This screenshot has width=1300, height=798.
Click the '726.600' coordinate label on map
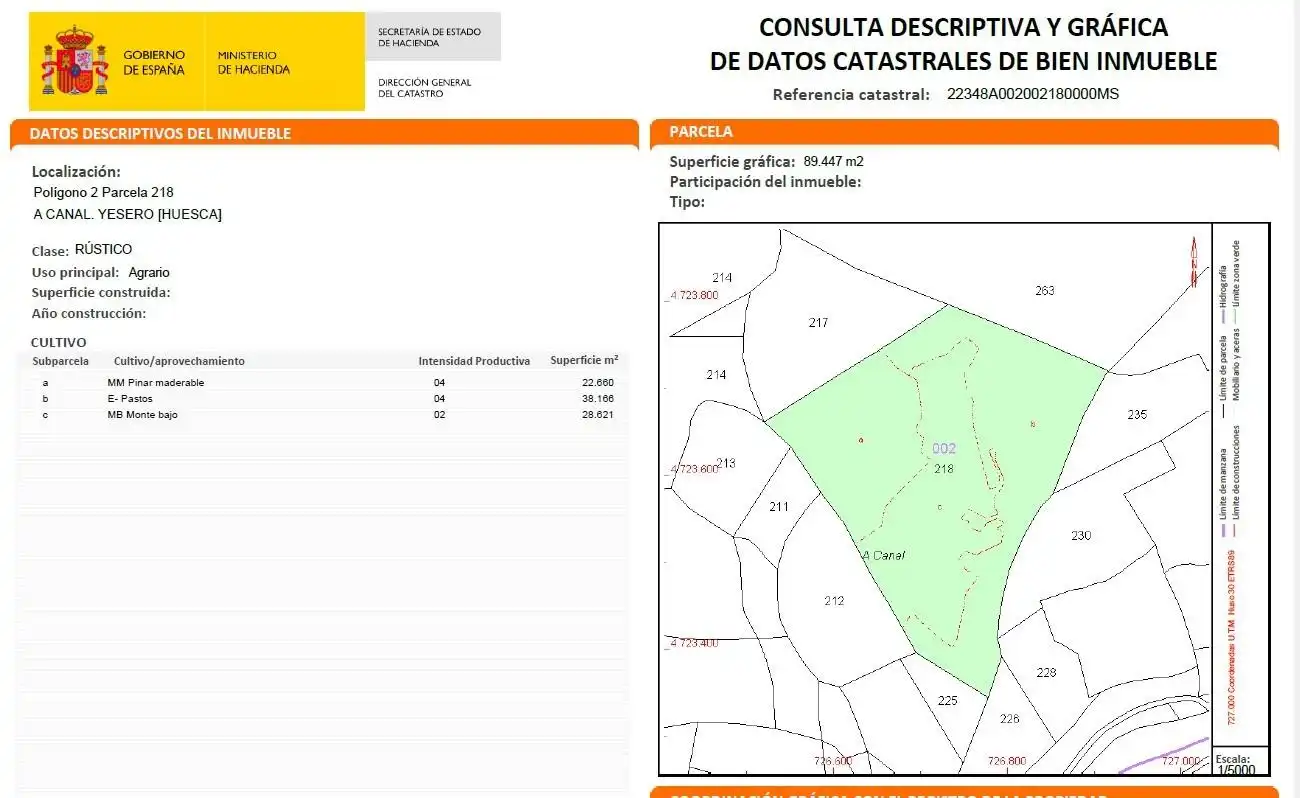(833, 762)
